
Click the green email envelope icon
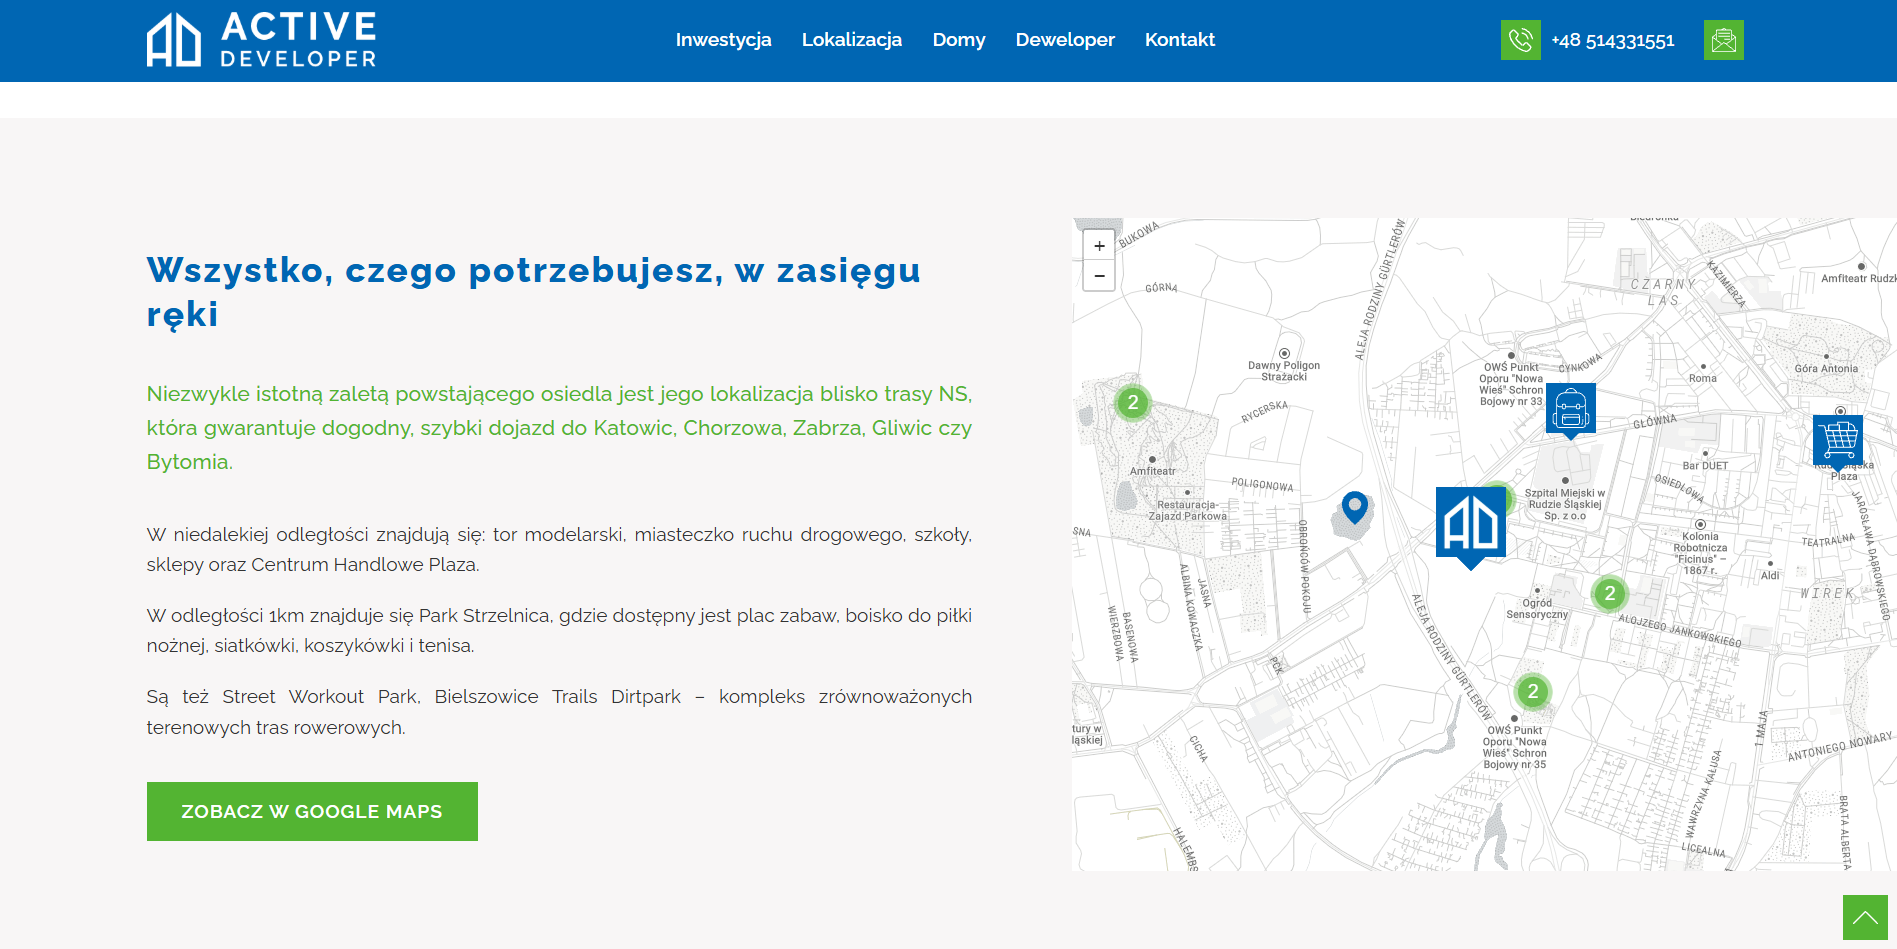(x=1723, y=40)
